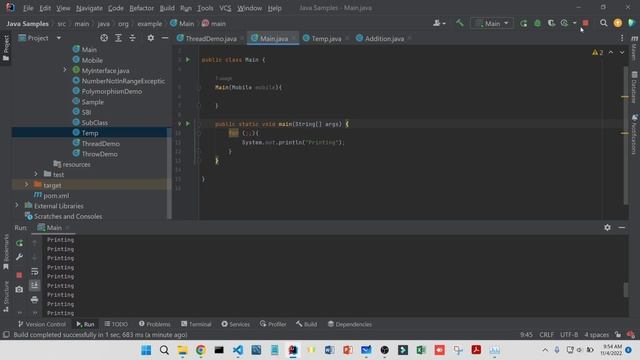Toggle the Bookmarks side tool window
Screen dimensions: 640x360
6,252
